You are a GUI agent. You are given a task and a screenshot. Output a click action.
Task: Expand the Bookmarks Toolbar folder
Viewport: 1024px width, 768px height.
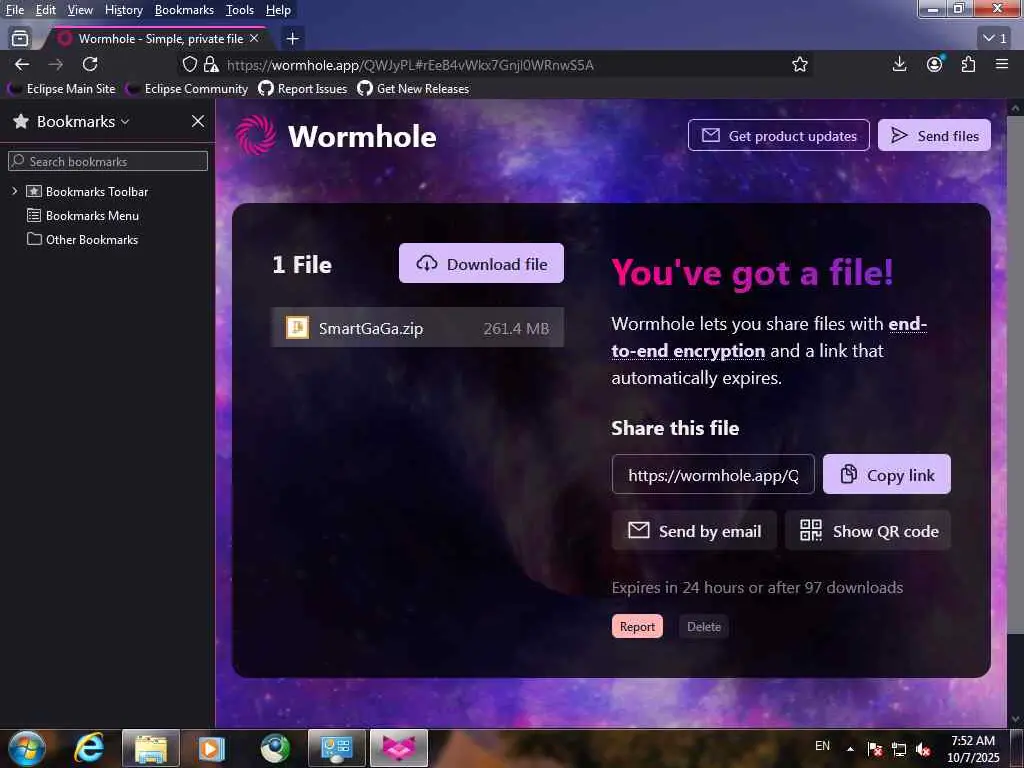pos(14,191)
